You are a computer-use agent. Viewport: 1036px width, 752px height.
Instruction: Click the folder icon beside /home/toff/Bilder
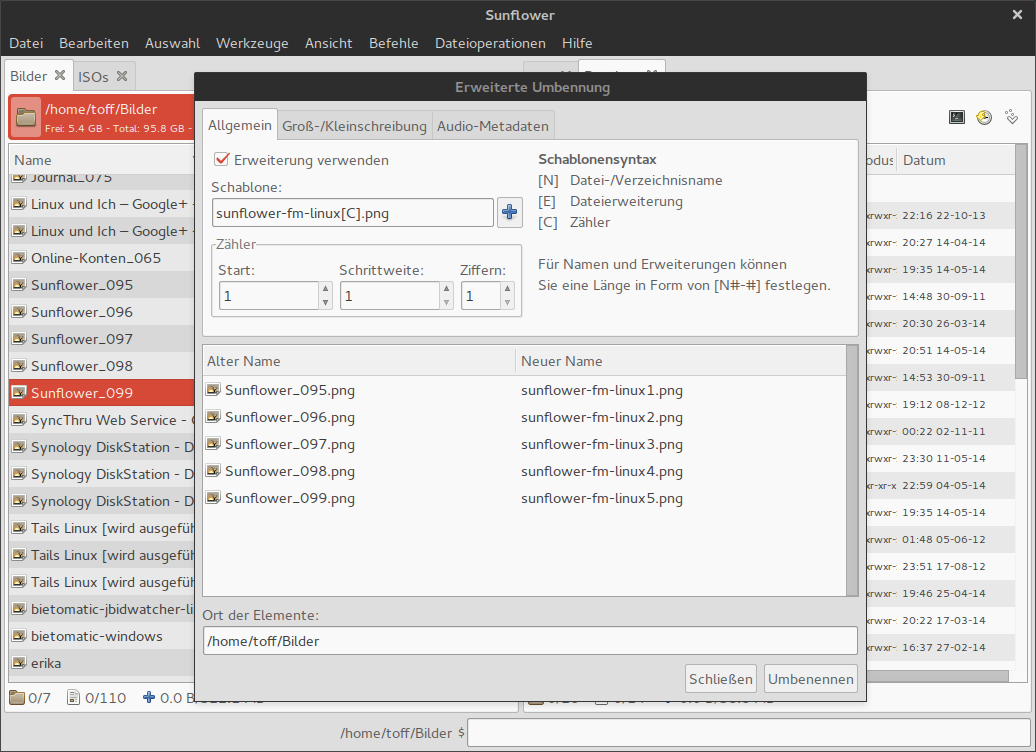(26, 117)
